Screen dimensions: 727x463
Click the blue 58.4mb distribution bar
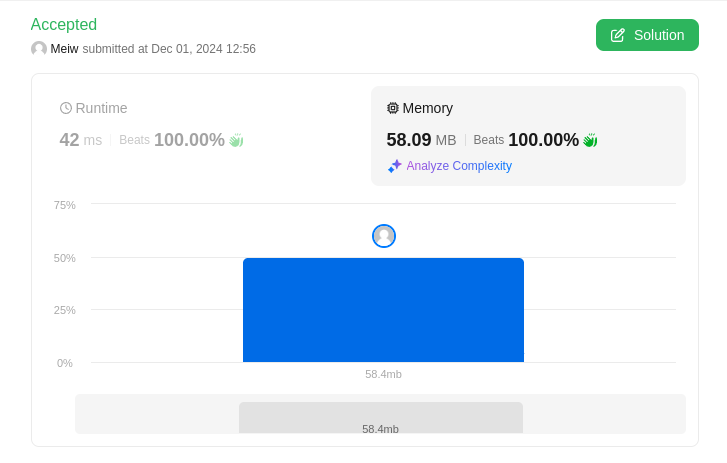point(383,310)
